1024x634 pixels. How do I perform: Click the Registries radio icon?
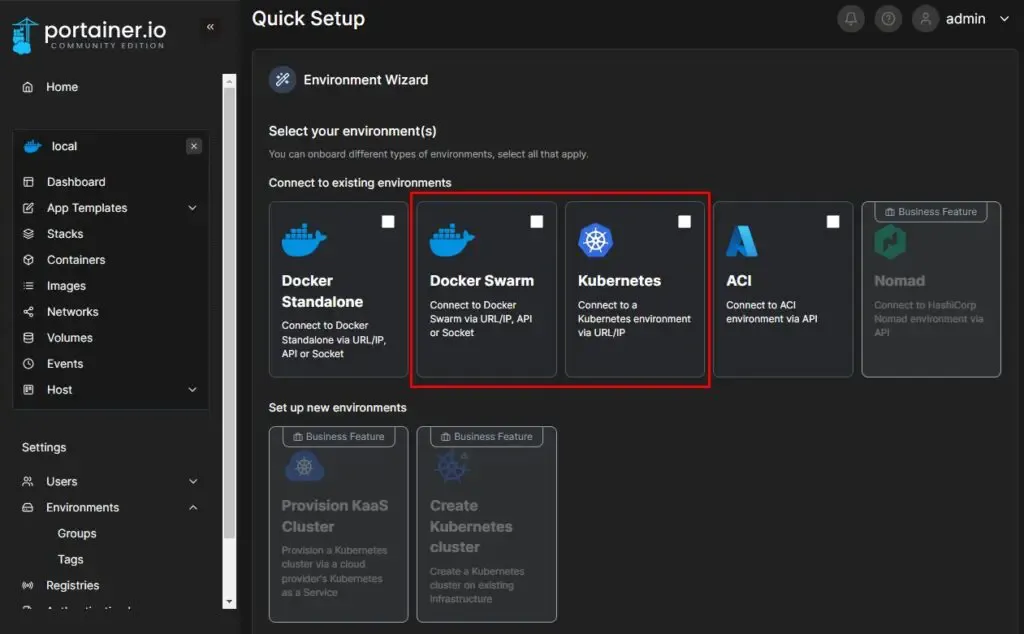coord(27,586)
